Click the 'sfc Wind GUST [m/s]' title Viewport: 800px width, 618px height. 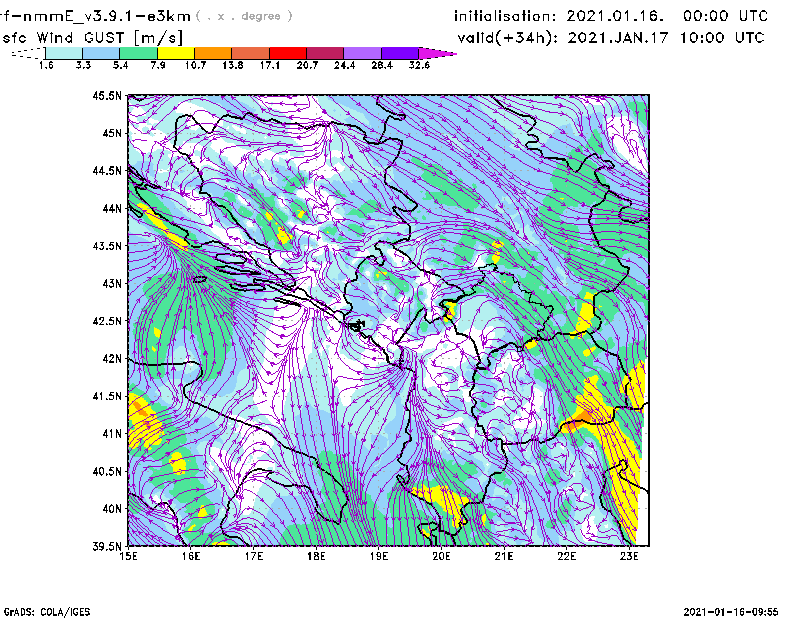pyautogui.click(x=92, y=38)
